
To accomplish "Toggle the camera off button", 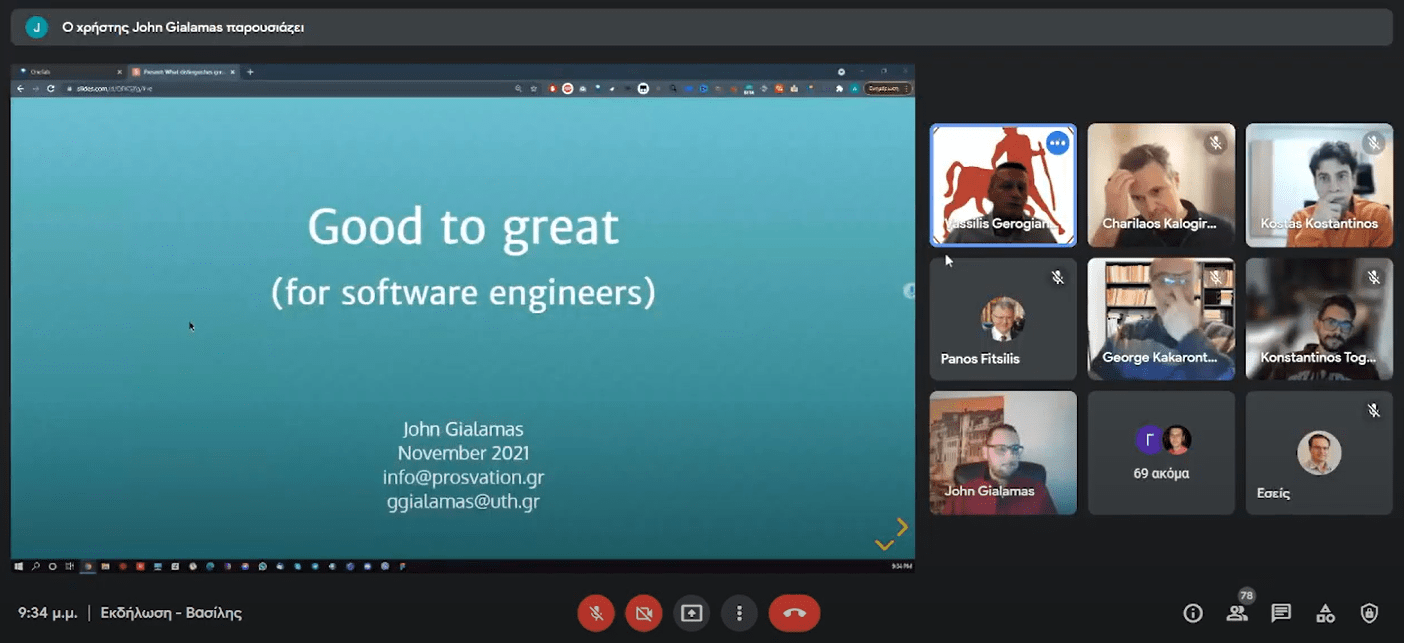I will tap(644, 613).
